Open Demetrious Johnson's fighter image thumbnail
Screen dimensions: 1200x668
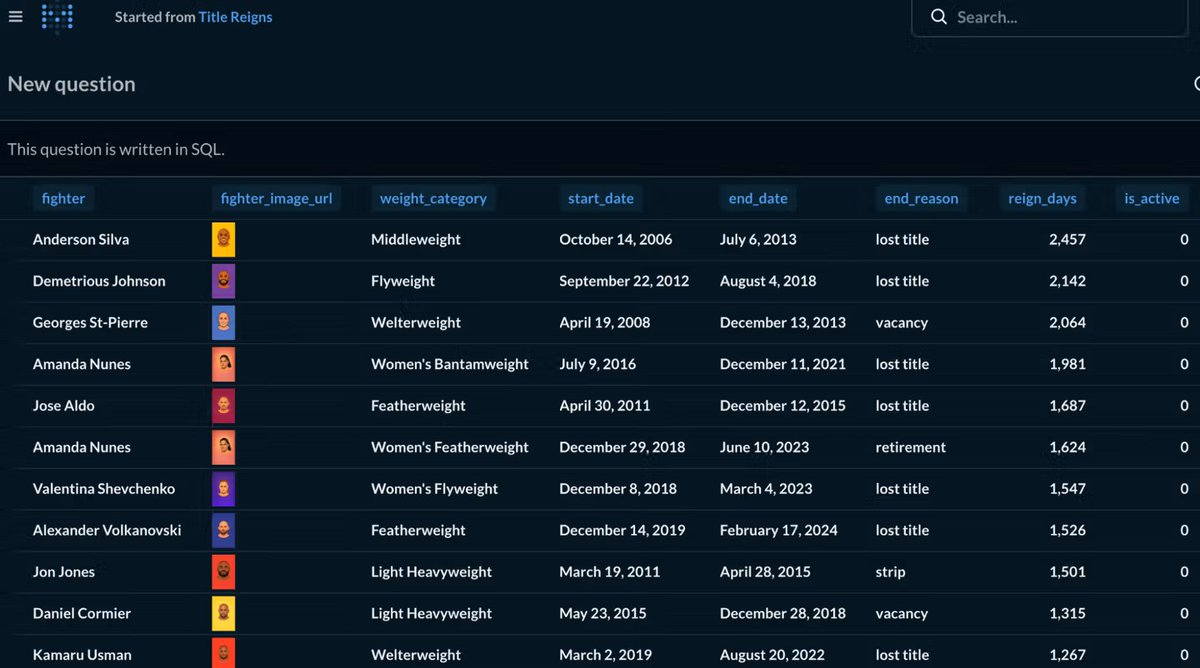(224, 281)
